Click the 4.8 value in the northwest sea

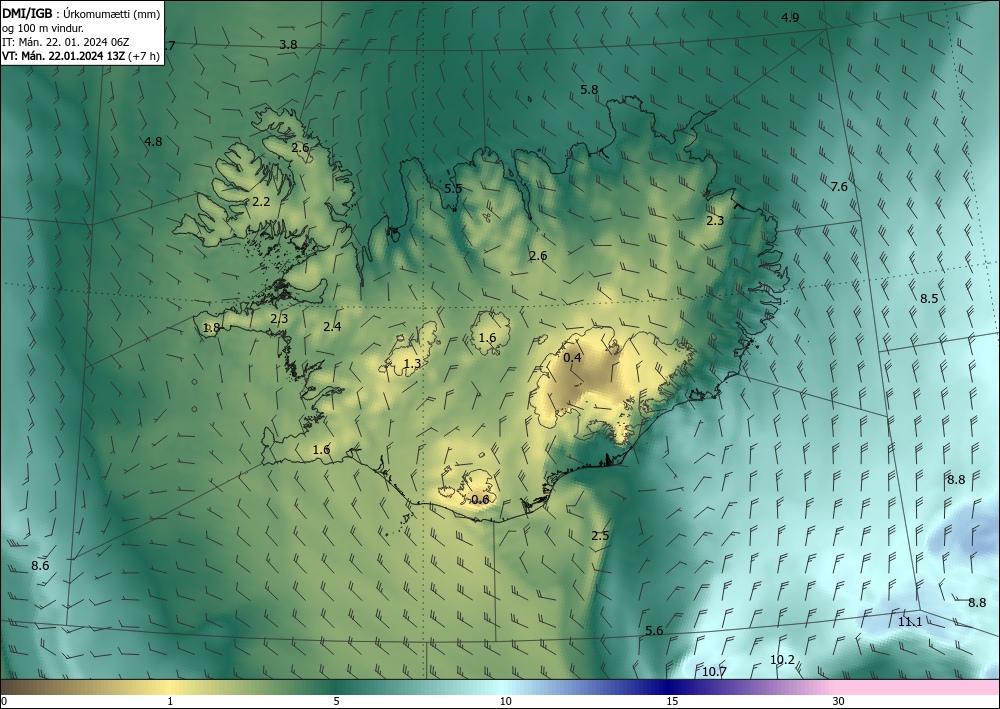[153, 142]
